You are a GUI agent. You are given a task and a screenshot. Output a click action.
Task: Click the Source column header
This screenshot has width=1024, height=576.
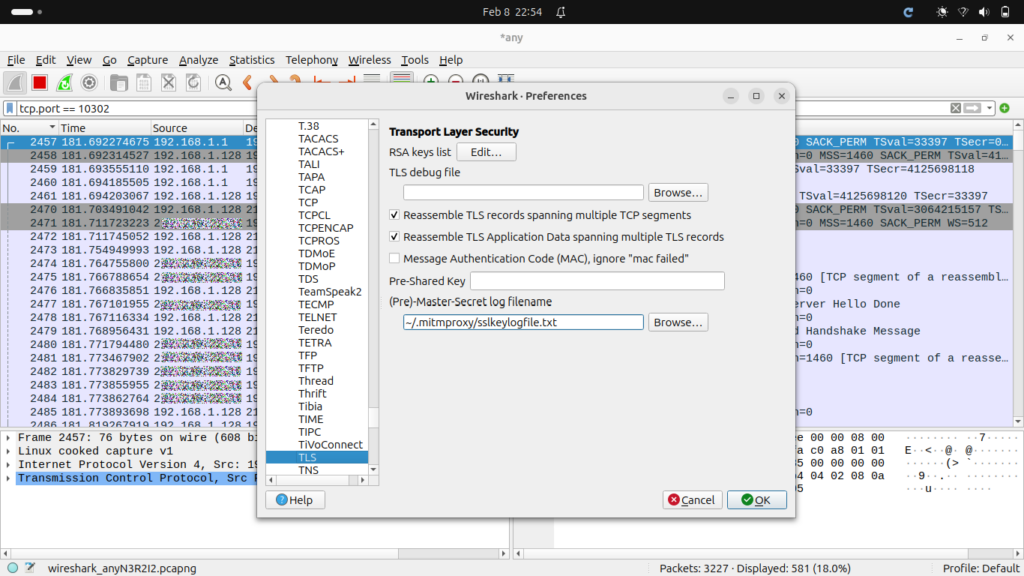coord(197,128)
